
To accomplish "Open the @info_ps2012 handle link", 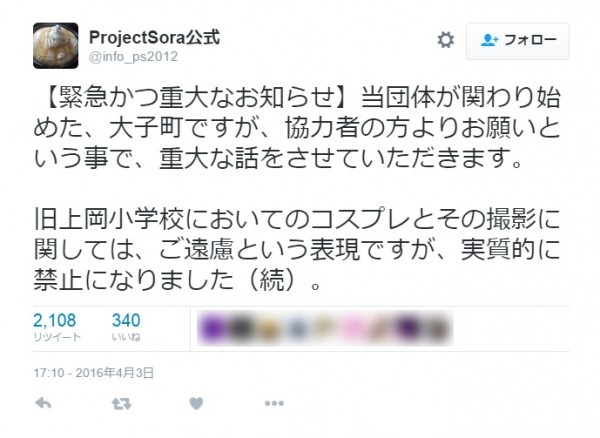I will click(133, 57).
